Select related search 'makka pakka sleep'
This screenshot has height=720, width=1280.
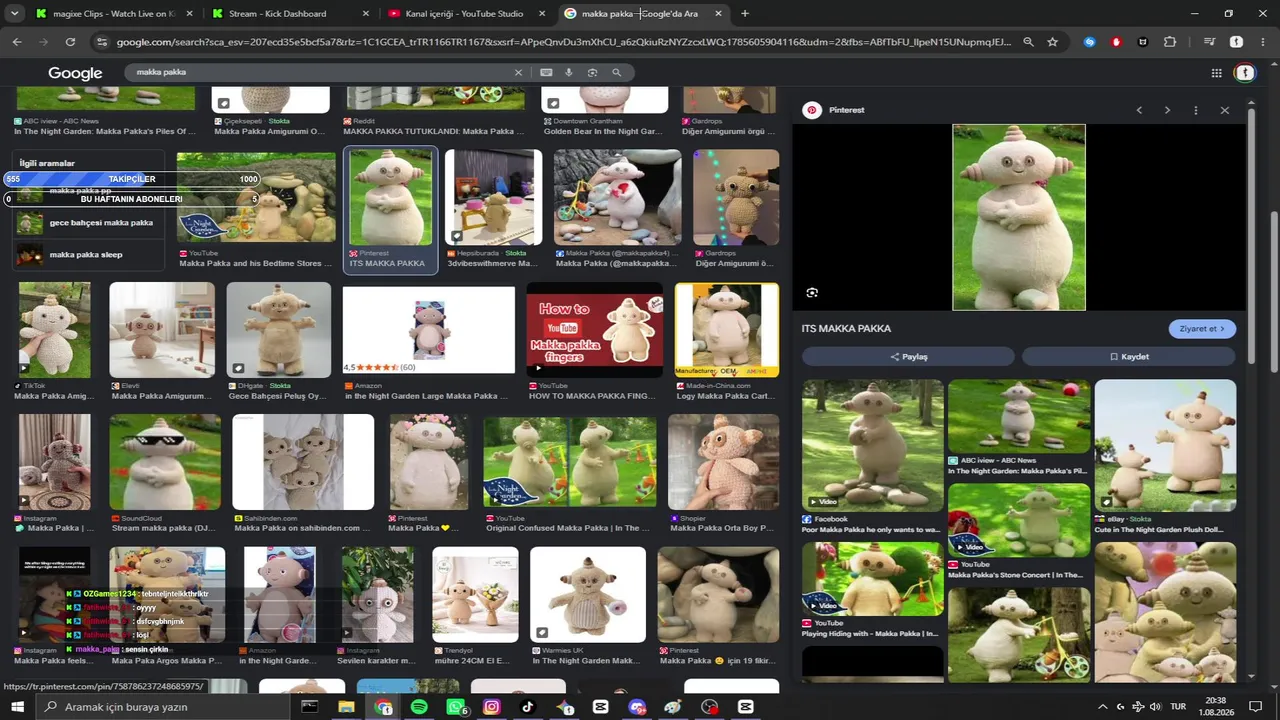coord(89,255)
